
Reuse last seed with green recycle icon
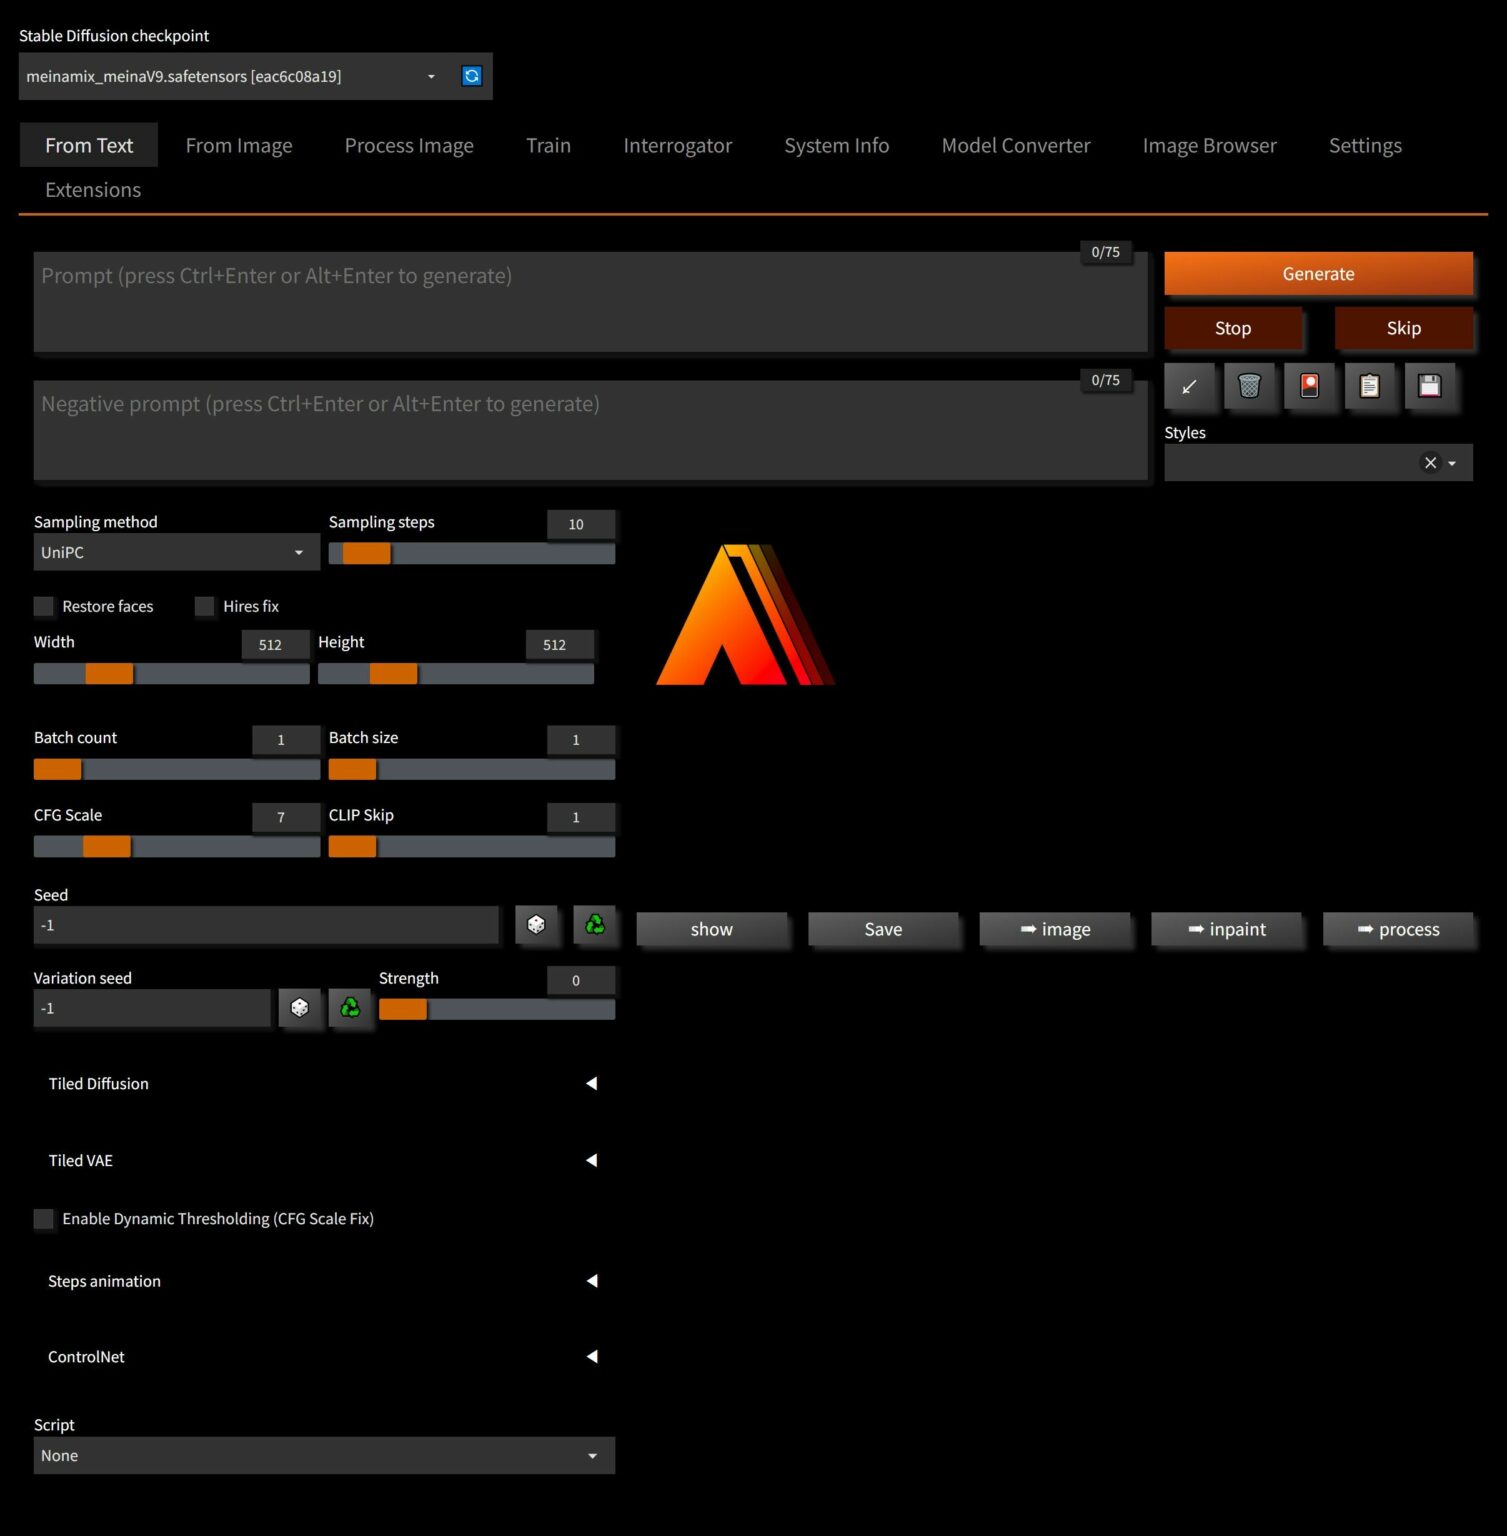coord(595,925)
